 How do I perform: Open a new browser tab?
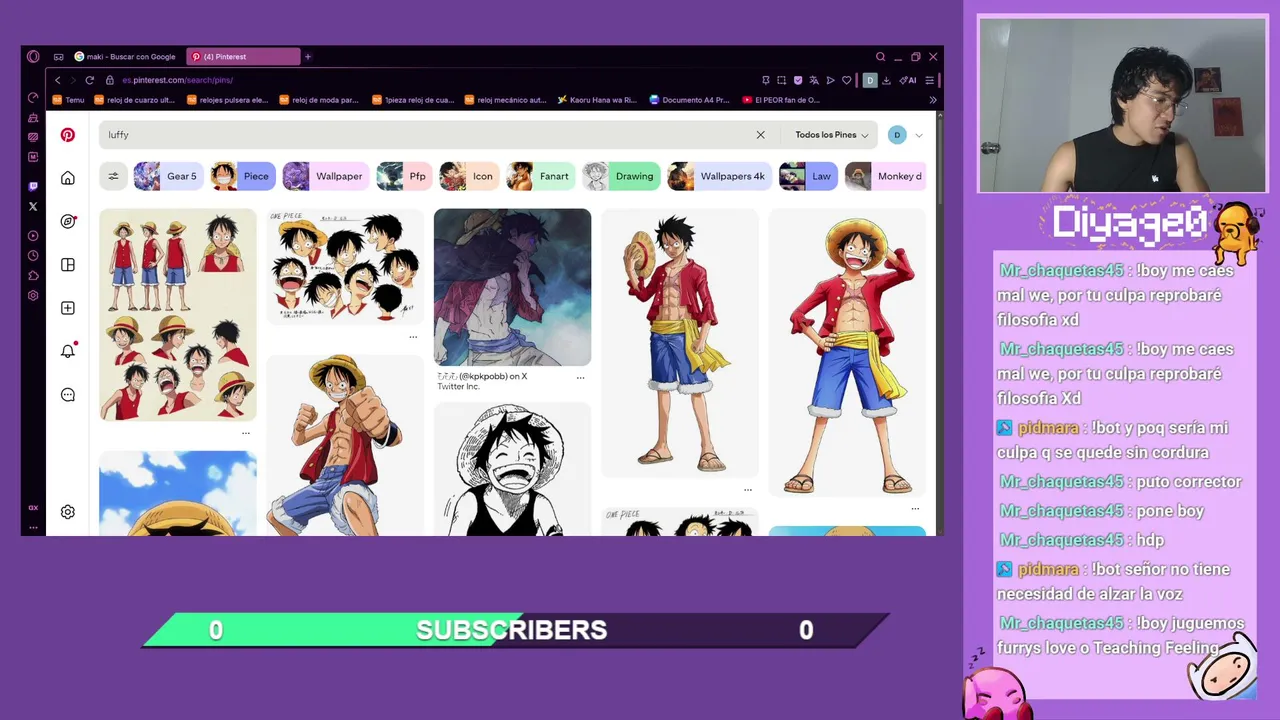point(308,57)
